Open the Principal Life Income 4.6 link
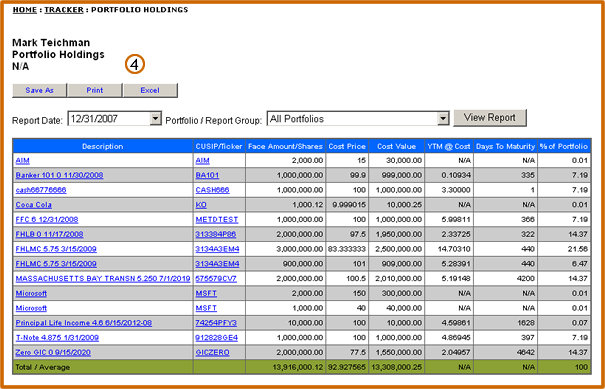This screenshot has height=389, width=605. pyautogui.click(x=84, y=323)
